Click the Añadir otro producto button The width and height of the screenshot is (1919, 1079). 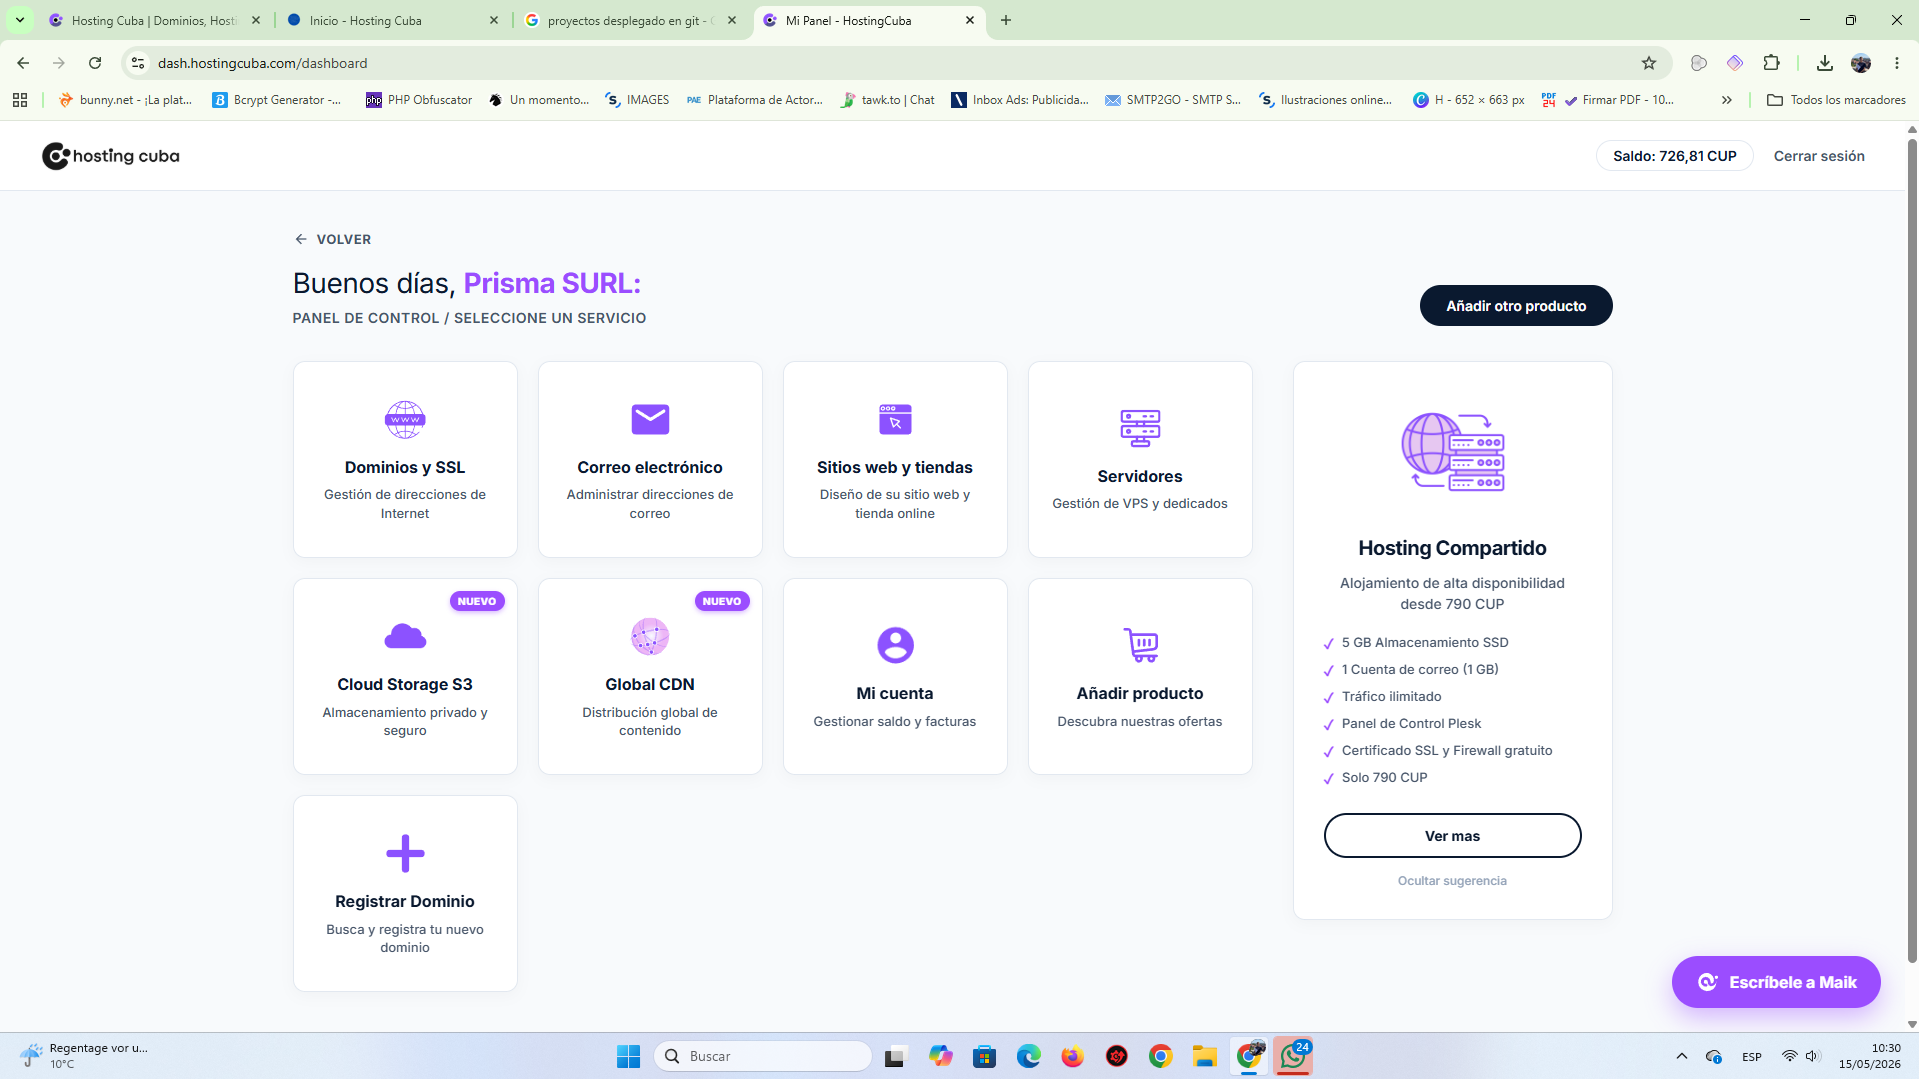coord(1516,306)
